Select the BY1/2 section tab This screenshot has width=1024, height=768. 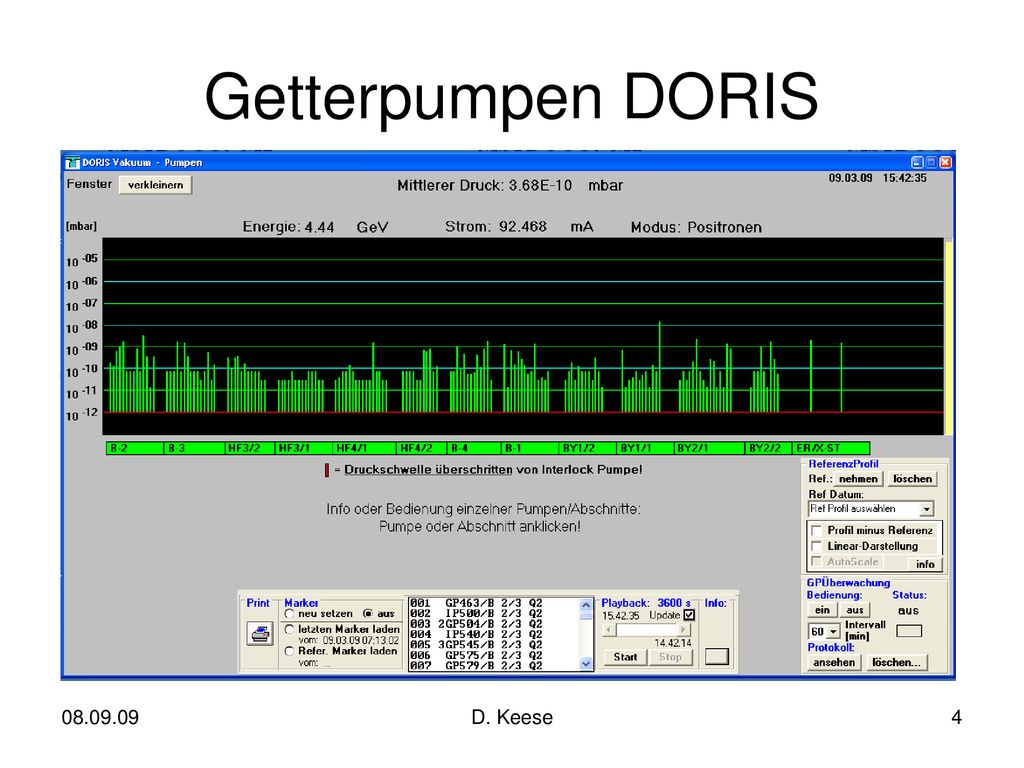pyautogui.click(x=588, y=448)
